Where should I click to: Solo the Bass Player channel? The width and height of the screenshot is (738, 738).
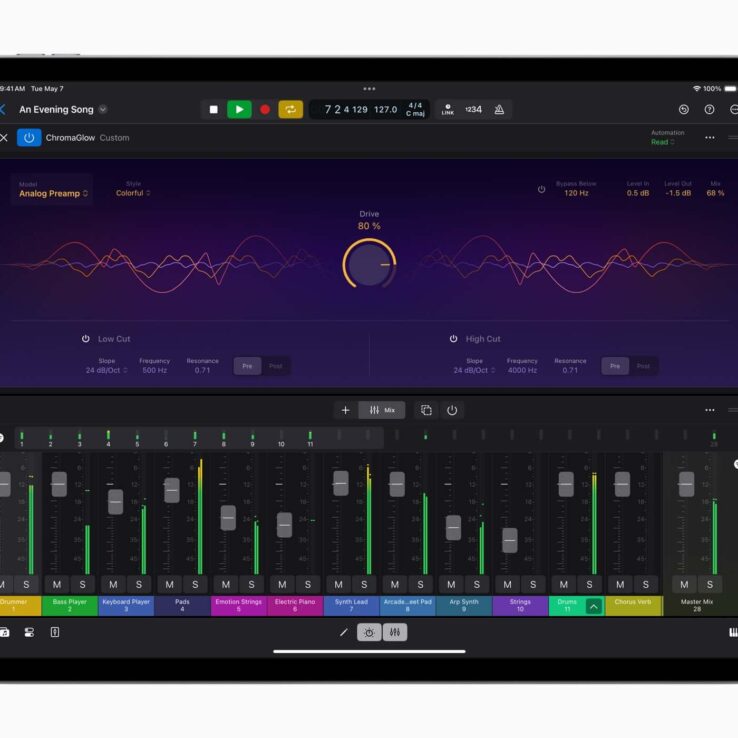[82, 585]
